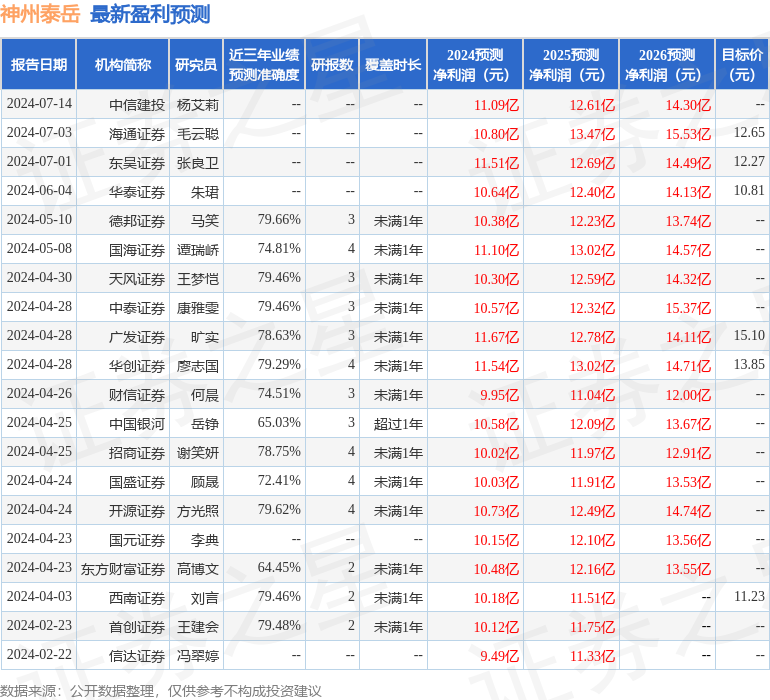Image resolution: width=770 pixels, height=700 pixels.
Task: Click the 最新盈利预测 heading
Action: click(x=150, y=14)
